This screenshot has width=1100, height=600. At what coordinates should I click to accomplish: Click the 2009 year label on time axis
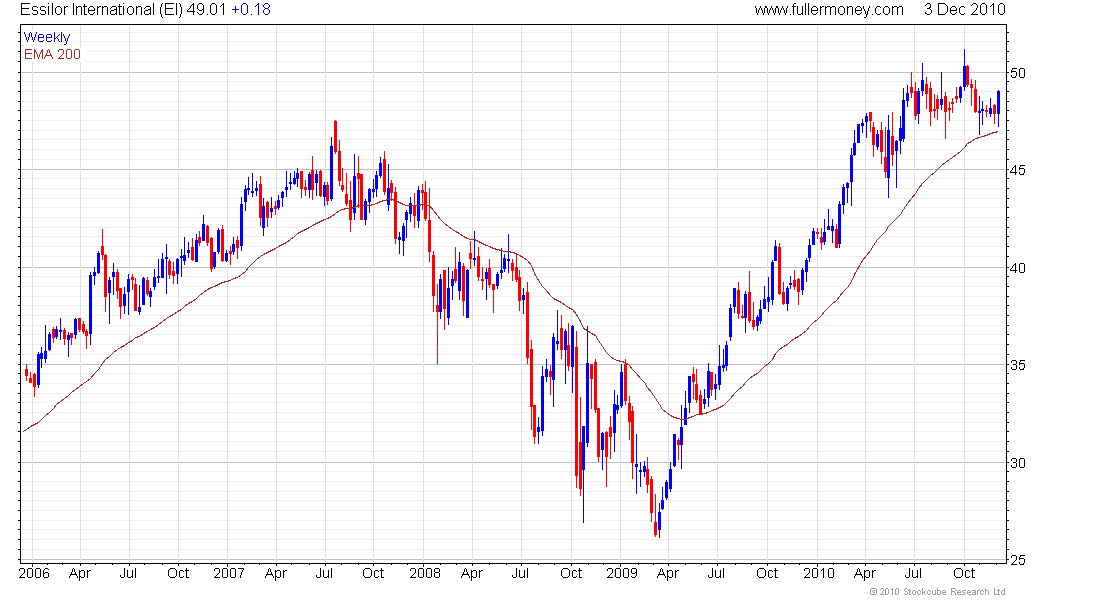point(622,573)
